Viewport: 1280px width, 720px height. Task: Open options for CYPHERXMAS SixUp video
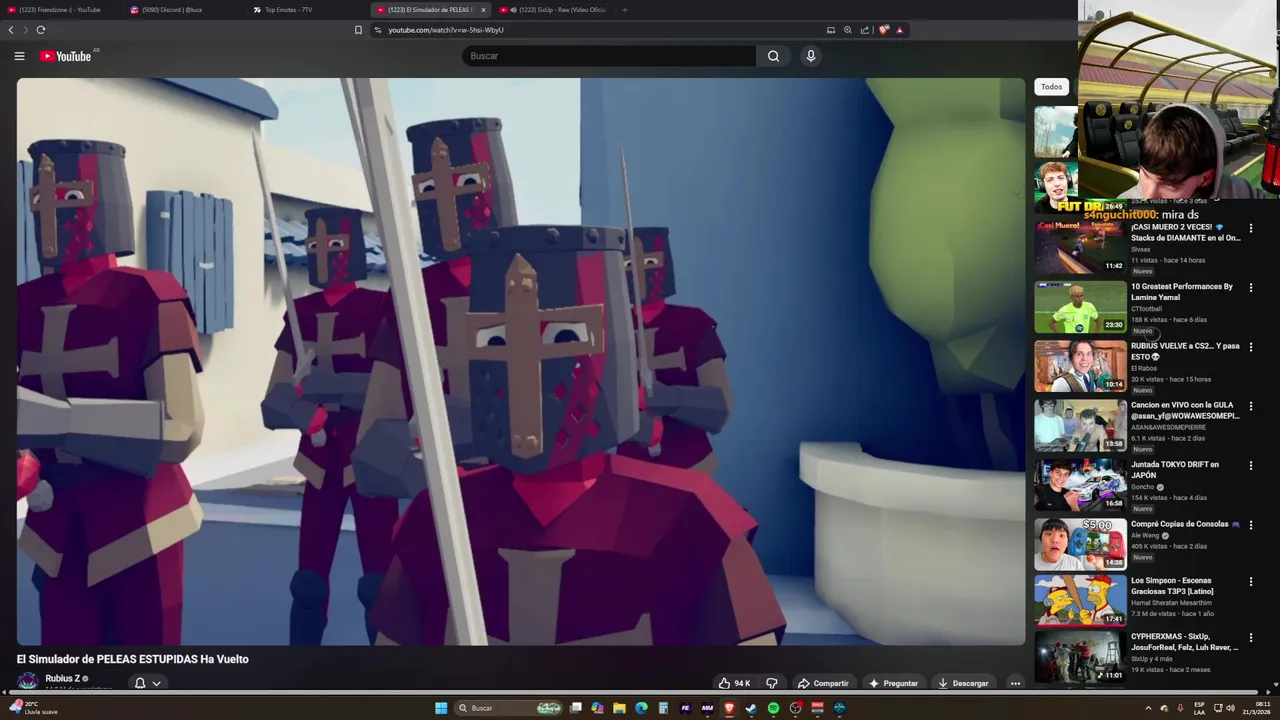(1250, 636)
